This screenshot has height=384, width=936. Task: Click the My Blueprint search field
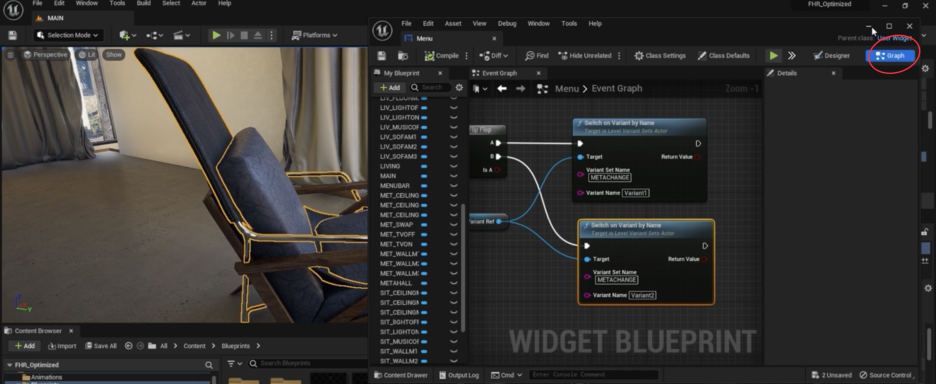tap(430, 87)
